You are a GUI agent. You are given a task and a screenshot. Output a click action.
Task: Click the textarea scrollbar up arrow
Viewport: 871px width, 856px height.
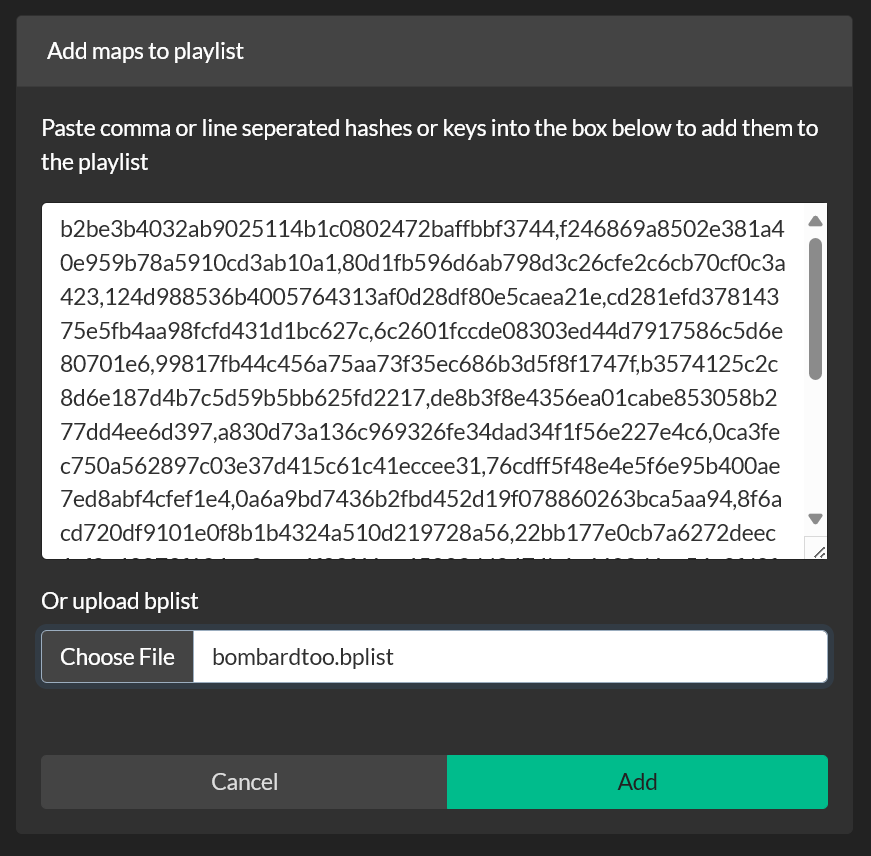815,221
